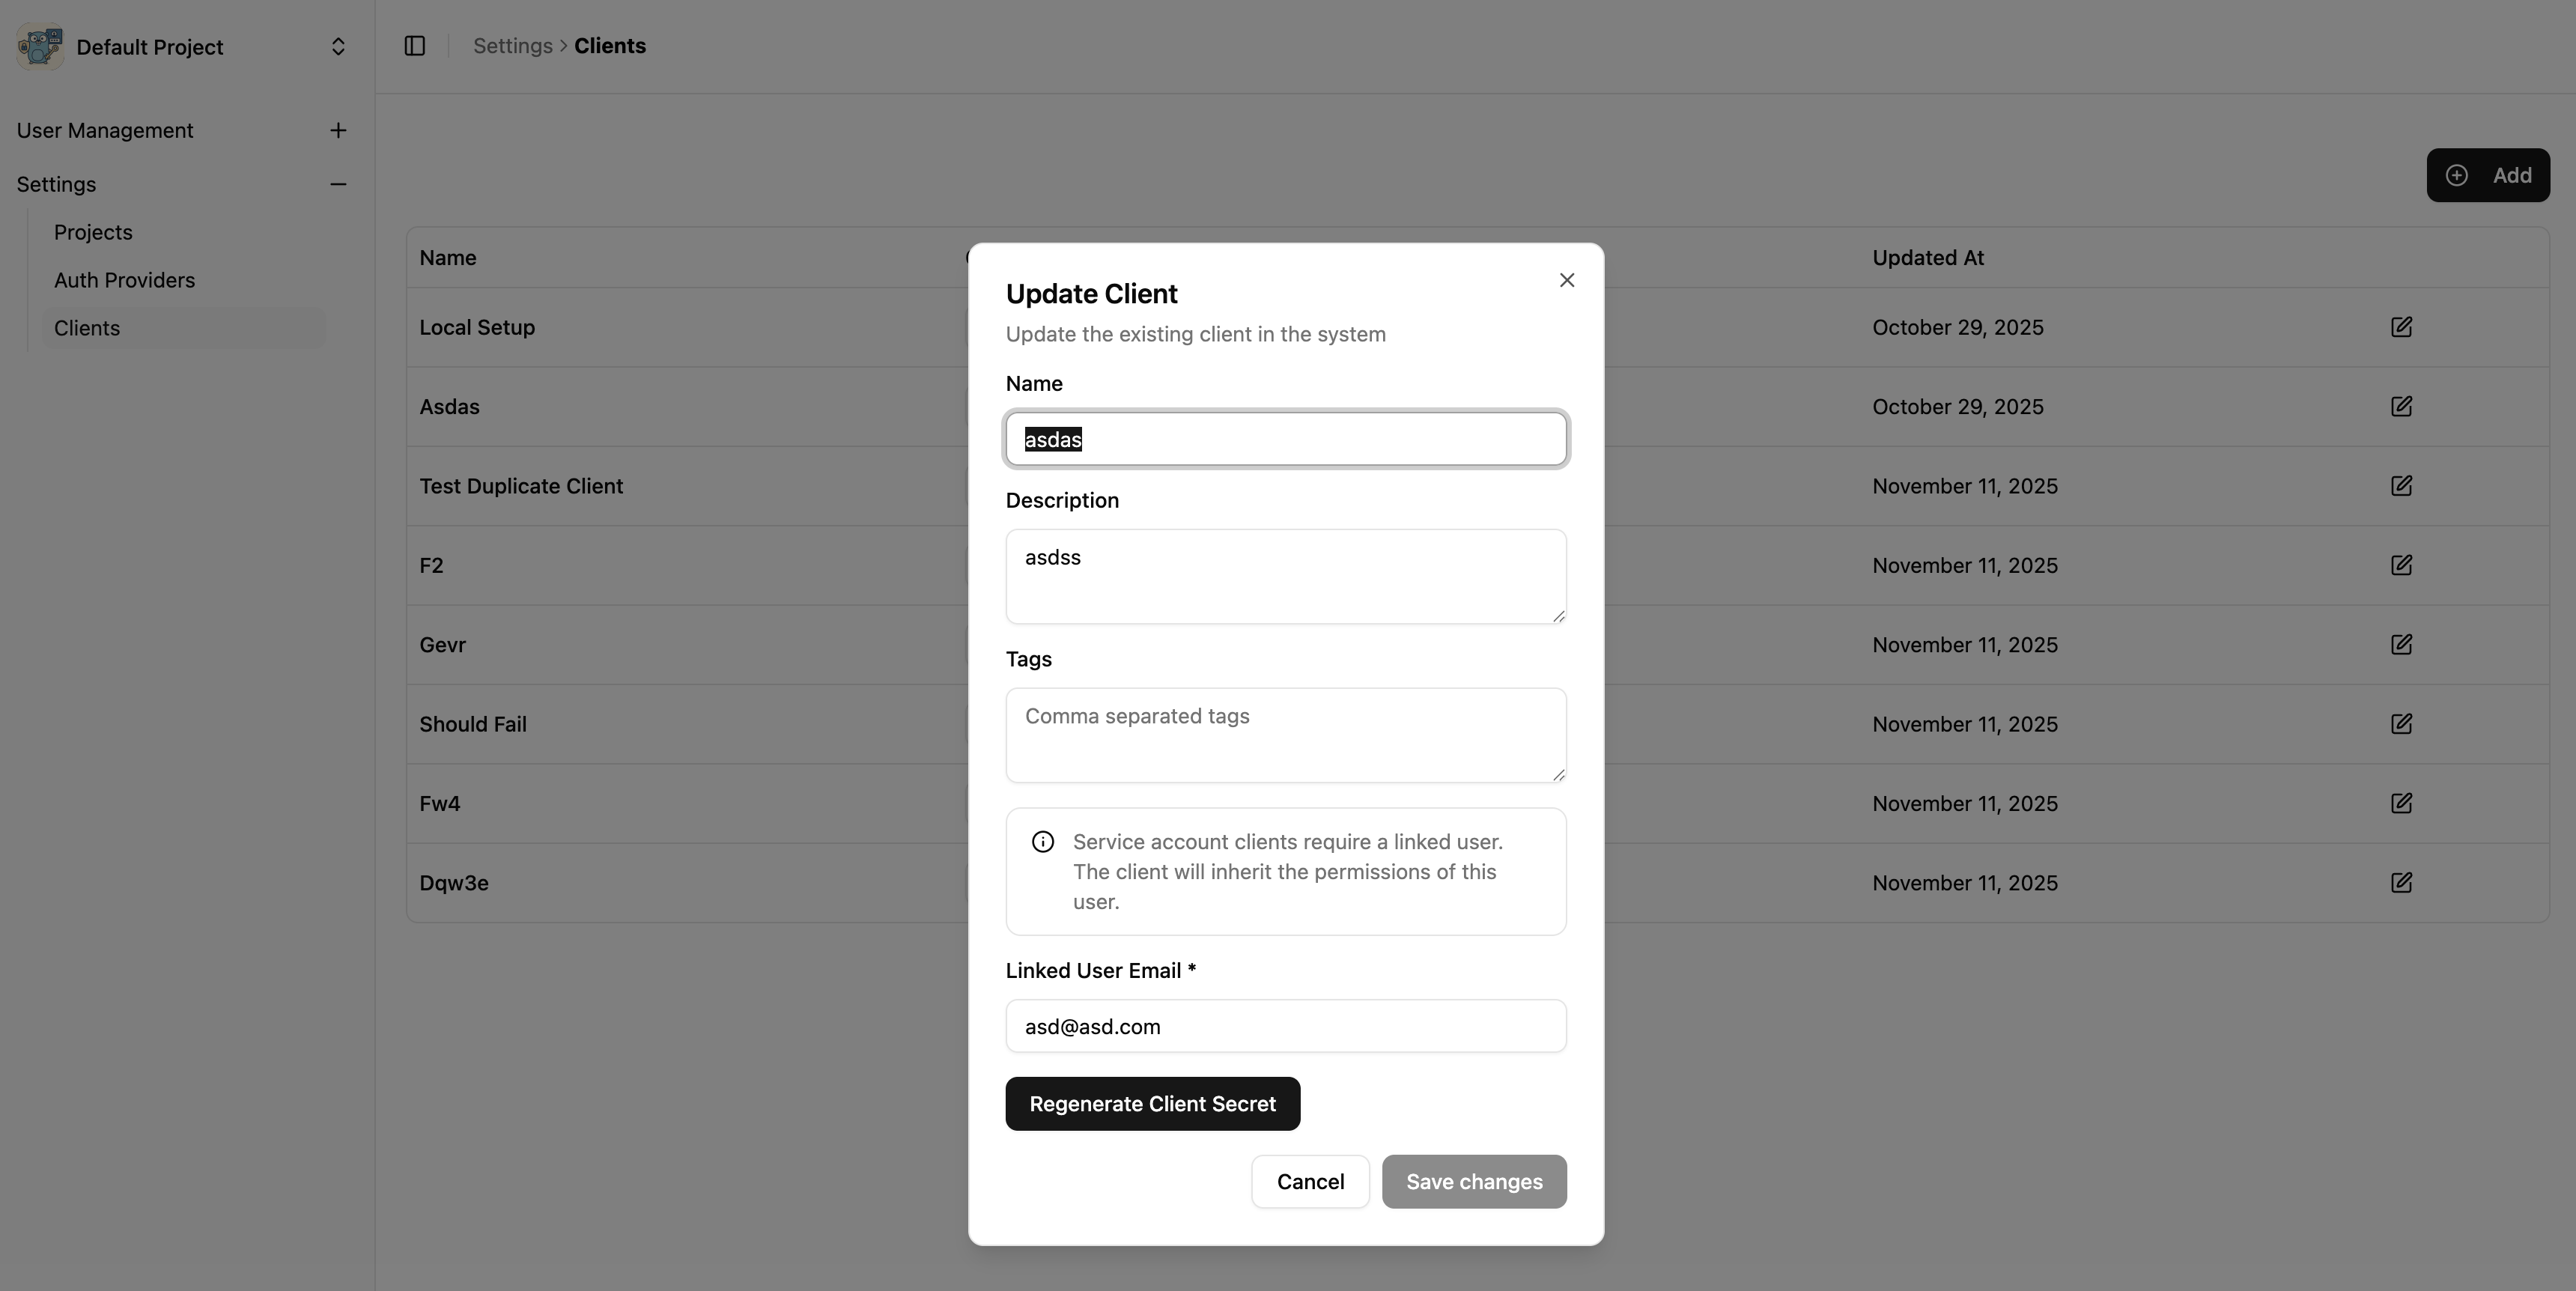The image size is (2576, 1291).
Task: Click the plus icon next to User Management
Action: coord(338,130)
